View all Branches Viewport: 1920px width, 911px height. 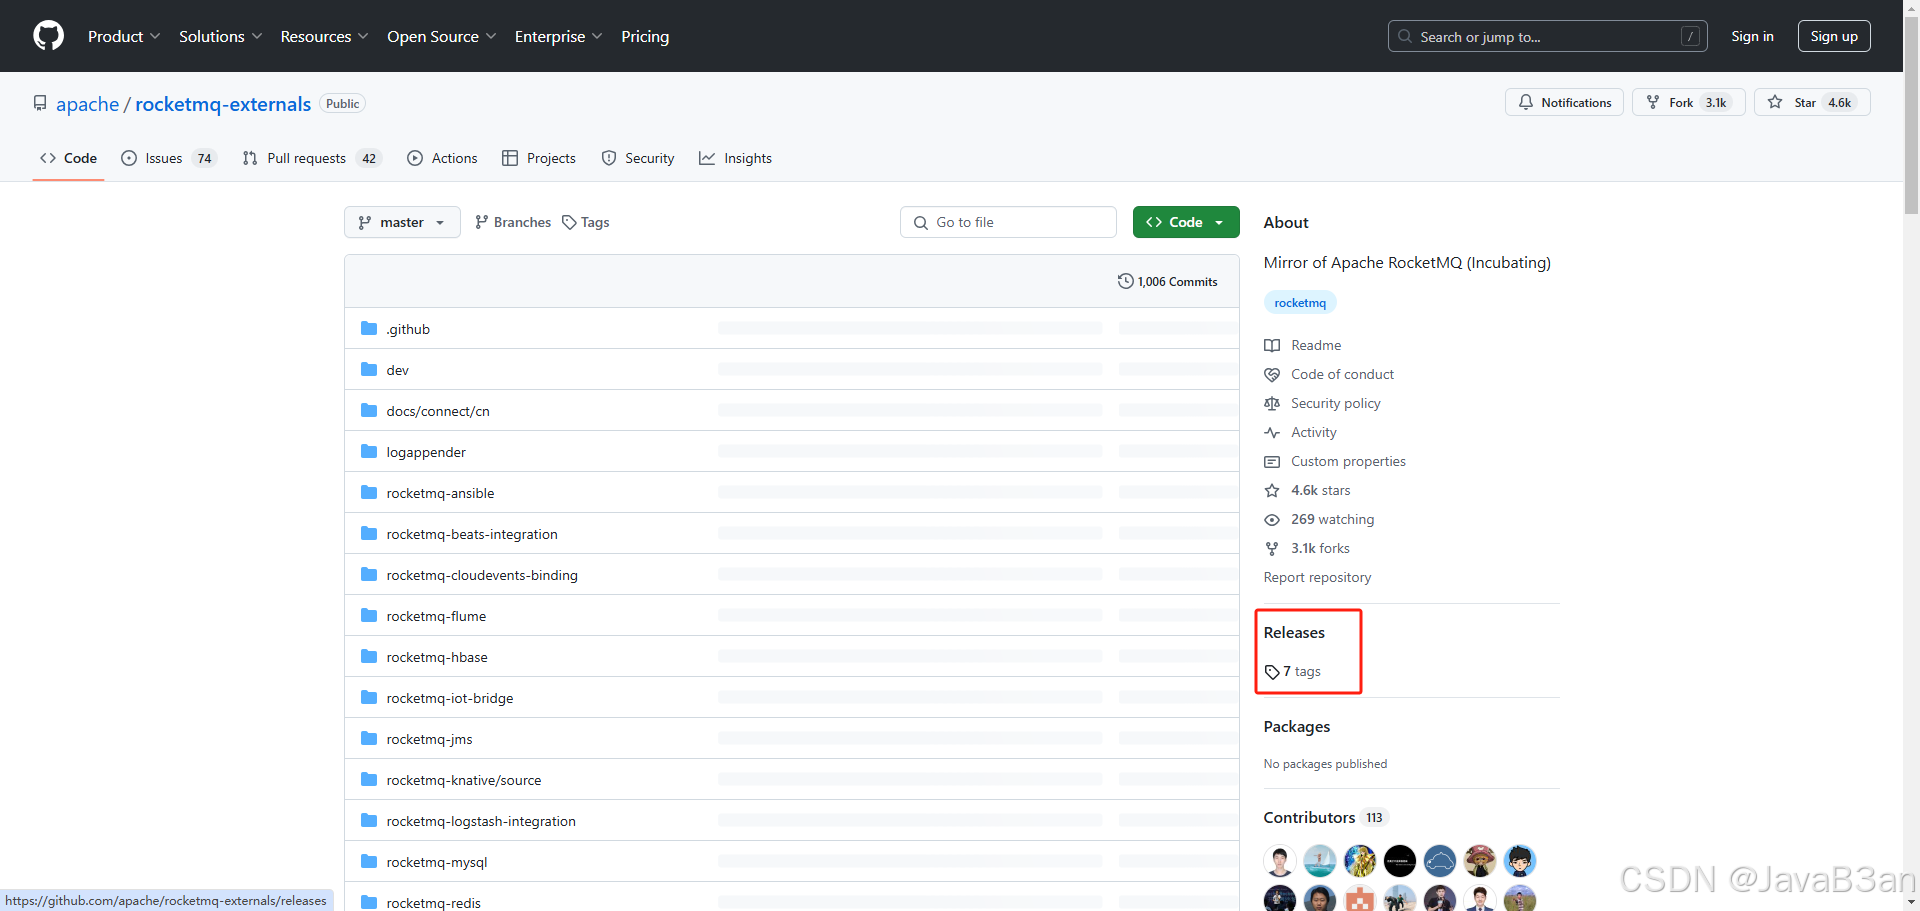coord(513,222)
